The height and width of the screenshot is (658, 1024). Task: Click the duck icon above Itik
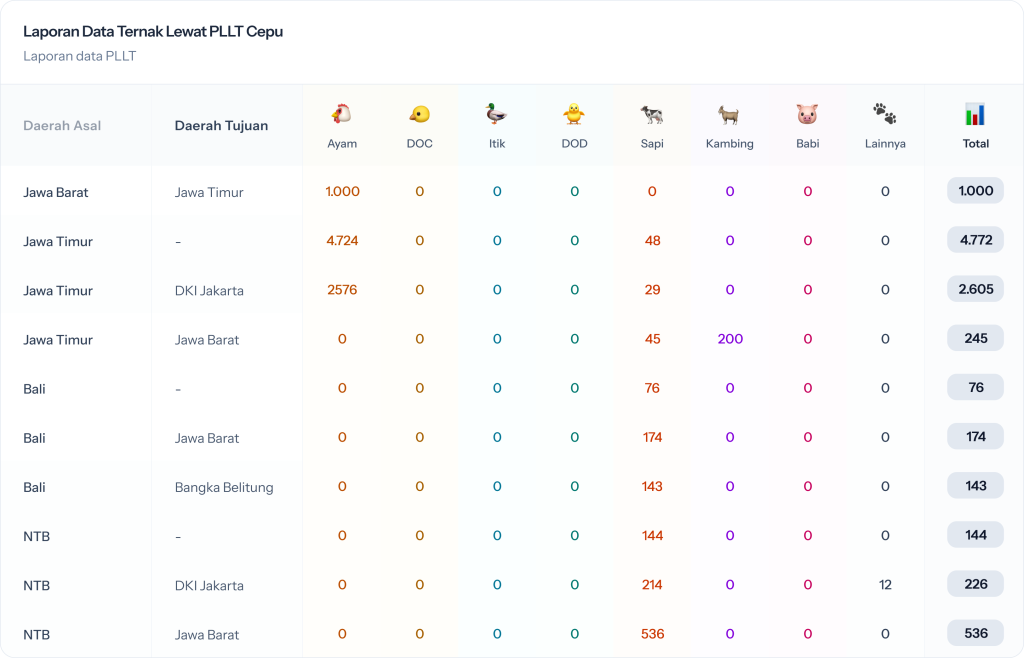pyautogui.click(x=497, y=114)
